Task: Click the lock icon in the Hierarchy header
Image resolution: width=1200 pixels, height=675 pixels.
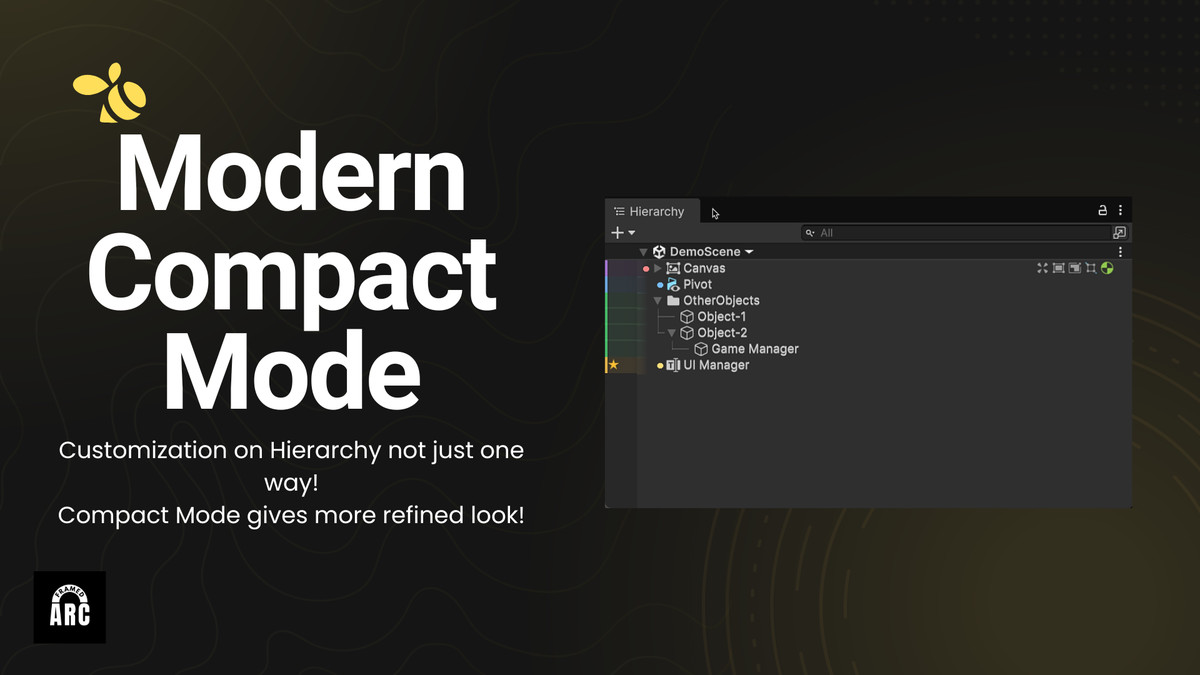Action: point(1103,211)
